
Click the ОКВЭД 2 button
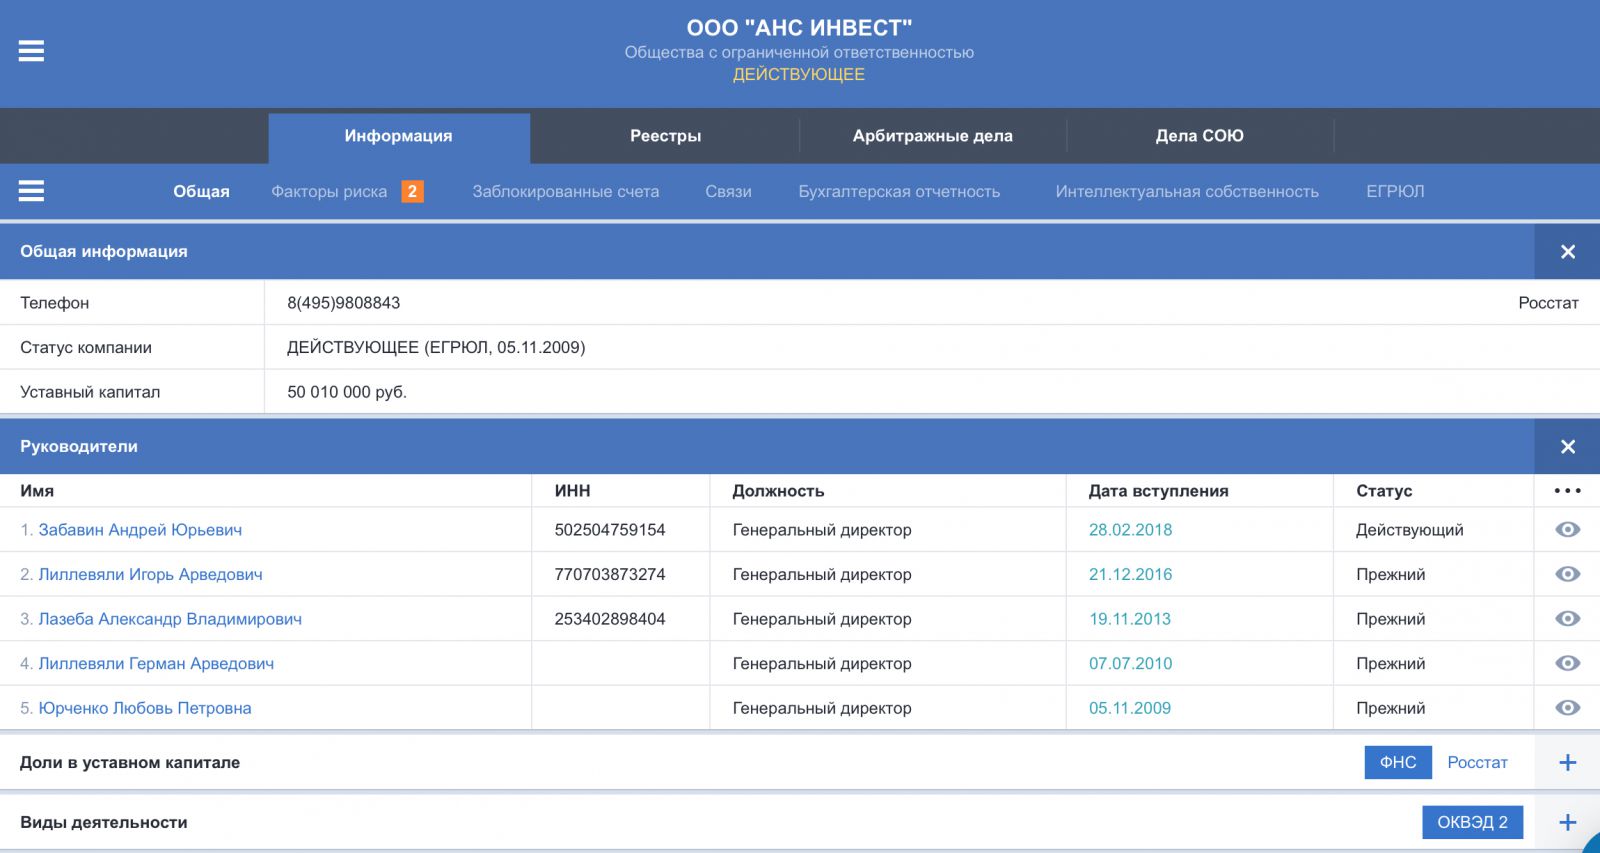(1472, 822)
